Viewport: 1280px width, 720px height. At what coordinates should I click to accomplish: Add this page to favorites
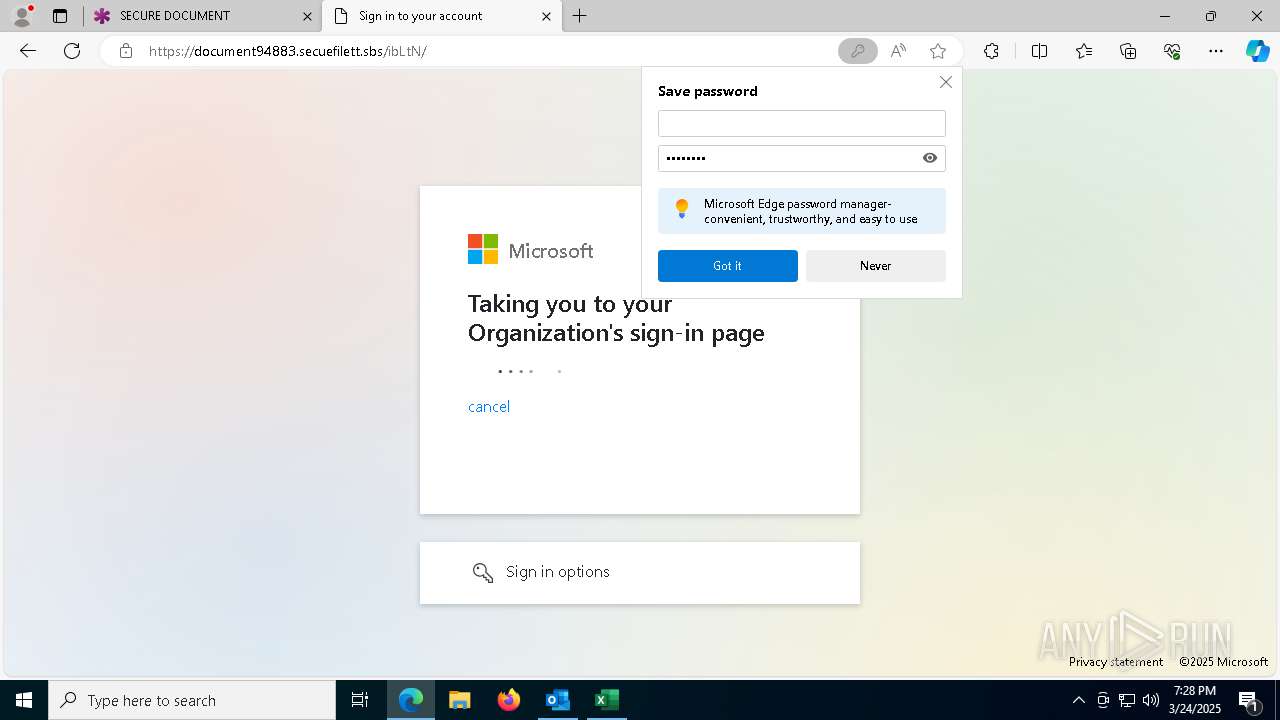tap(938, 51)
